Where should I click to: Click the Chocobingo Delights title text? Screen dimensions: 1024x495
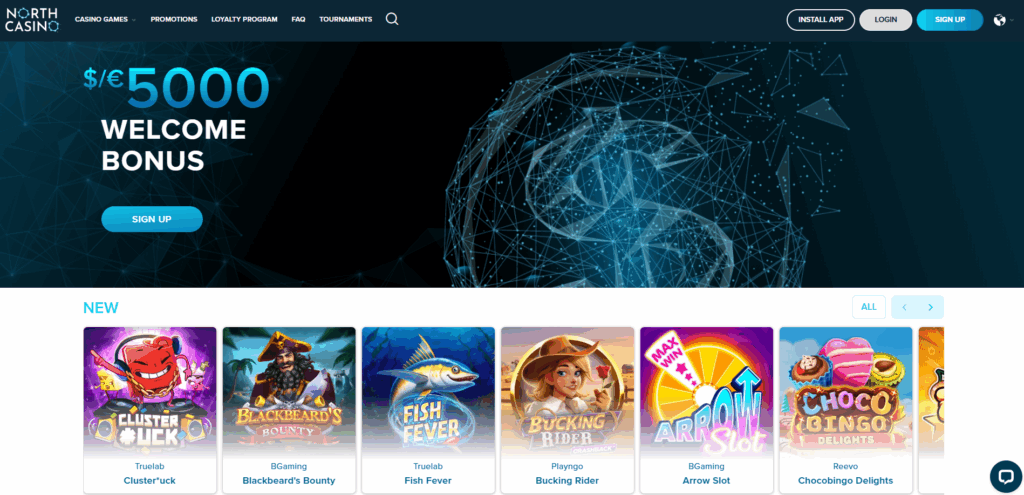click(845, 481)
